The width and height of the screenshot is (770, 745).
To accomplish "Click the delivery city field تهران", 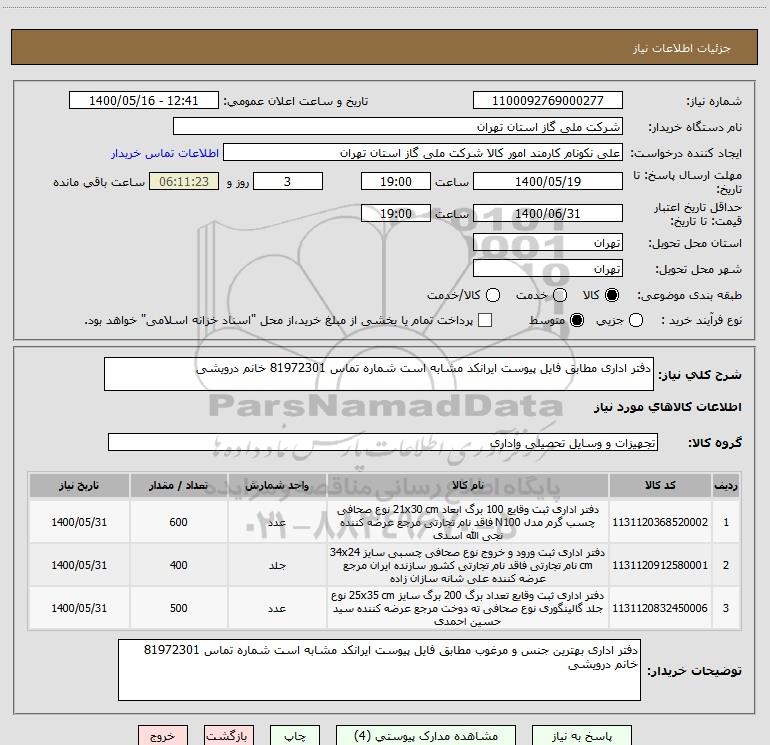I will click(x=548, y=269).
